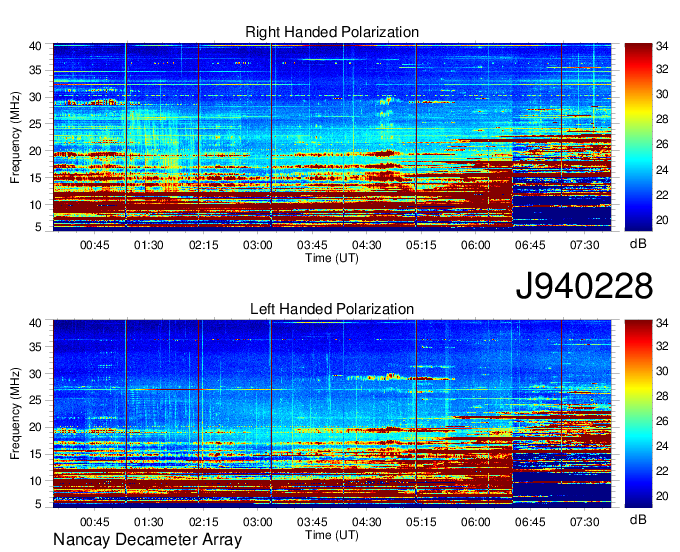This screenshot has width=680, height=552.
Task: Click the 06:45 time tick under right-handed plot
Action: click(530, 245)
